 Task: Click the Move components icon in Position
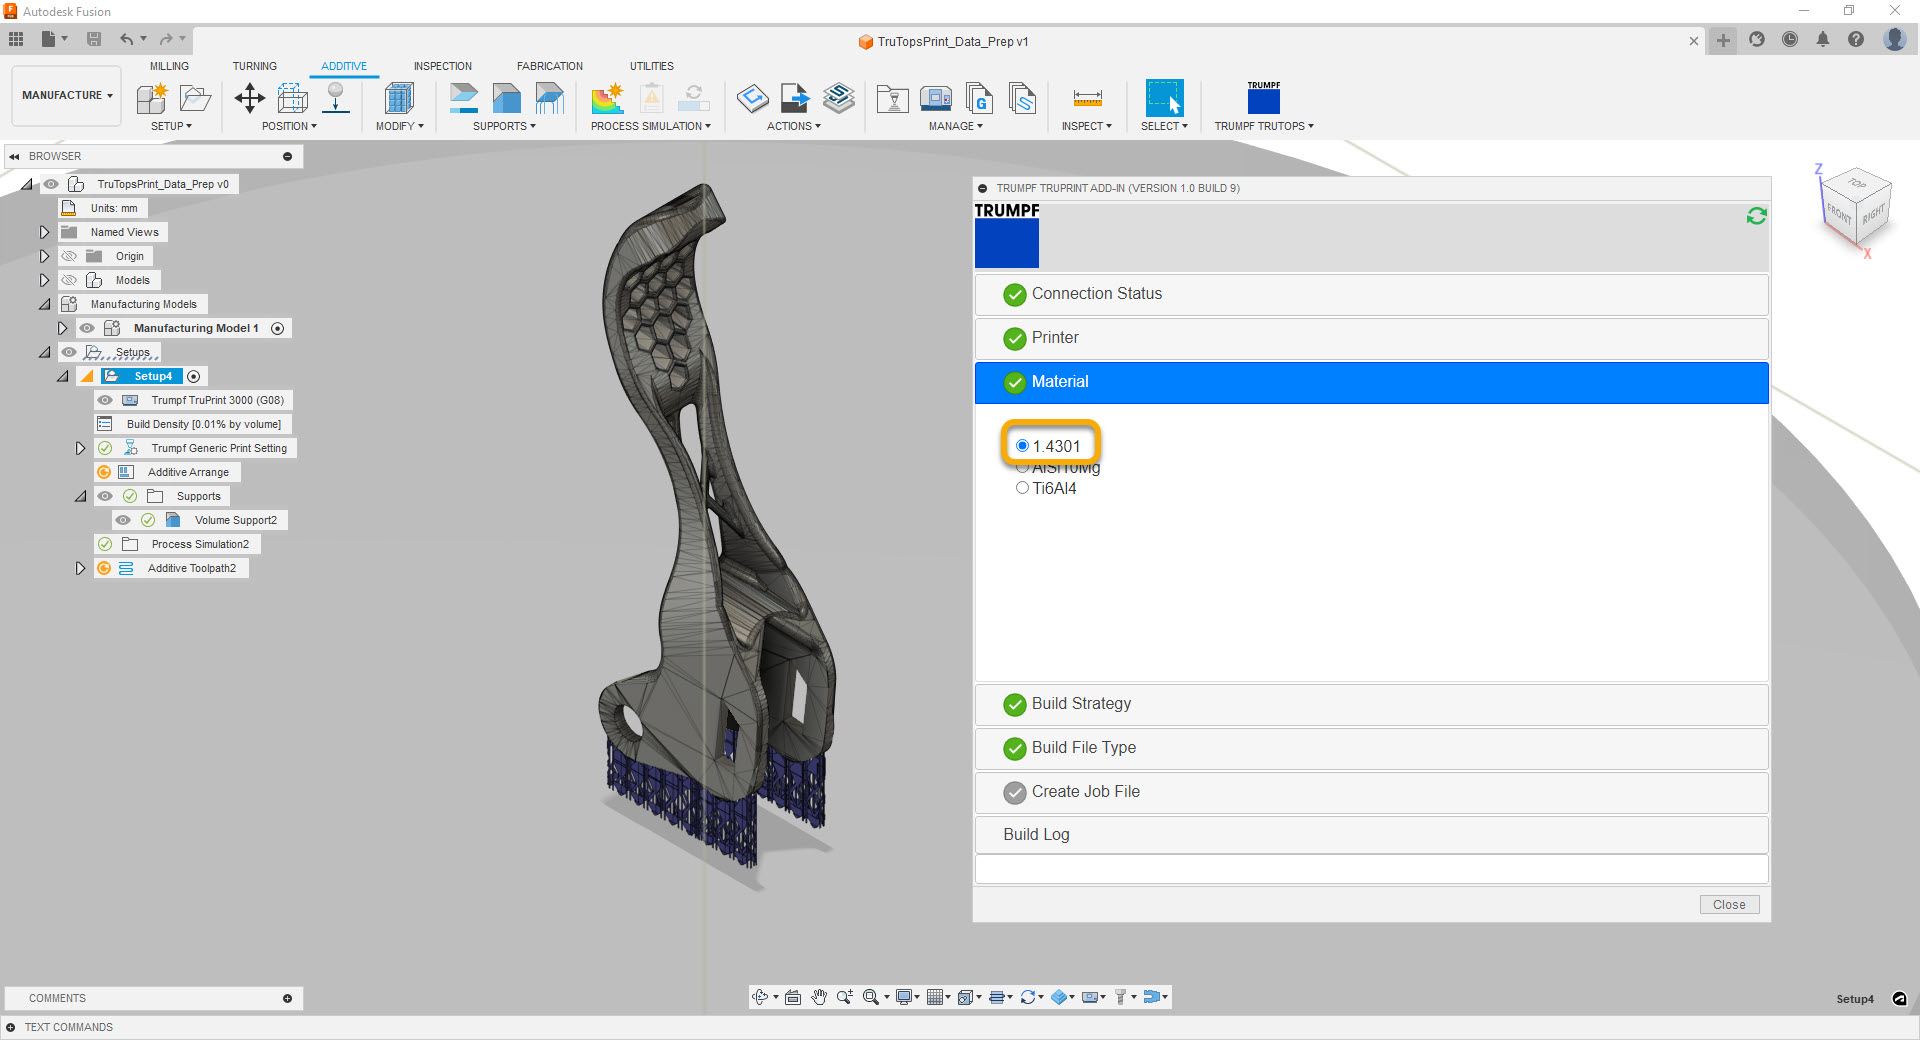(x=249, y=98)
